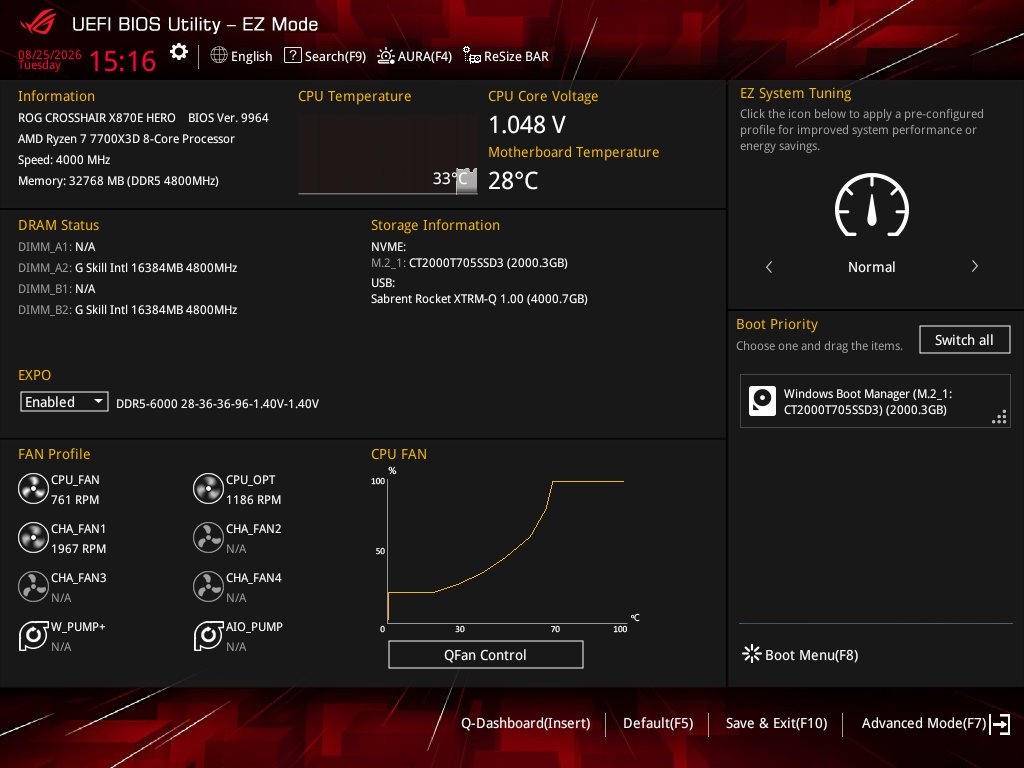Click the DDR5-6000 28-36-36-96 EXPO profile text
Image resolution: width=1024 pixels, height=768 pixels.
(x=217, y=404)
